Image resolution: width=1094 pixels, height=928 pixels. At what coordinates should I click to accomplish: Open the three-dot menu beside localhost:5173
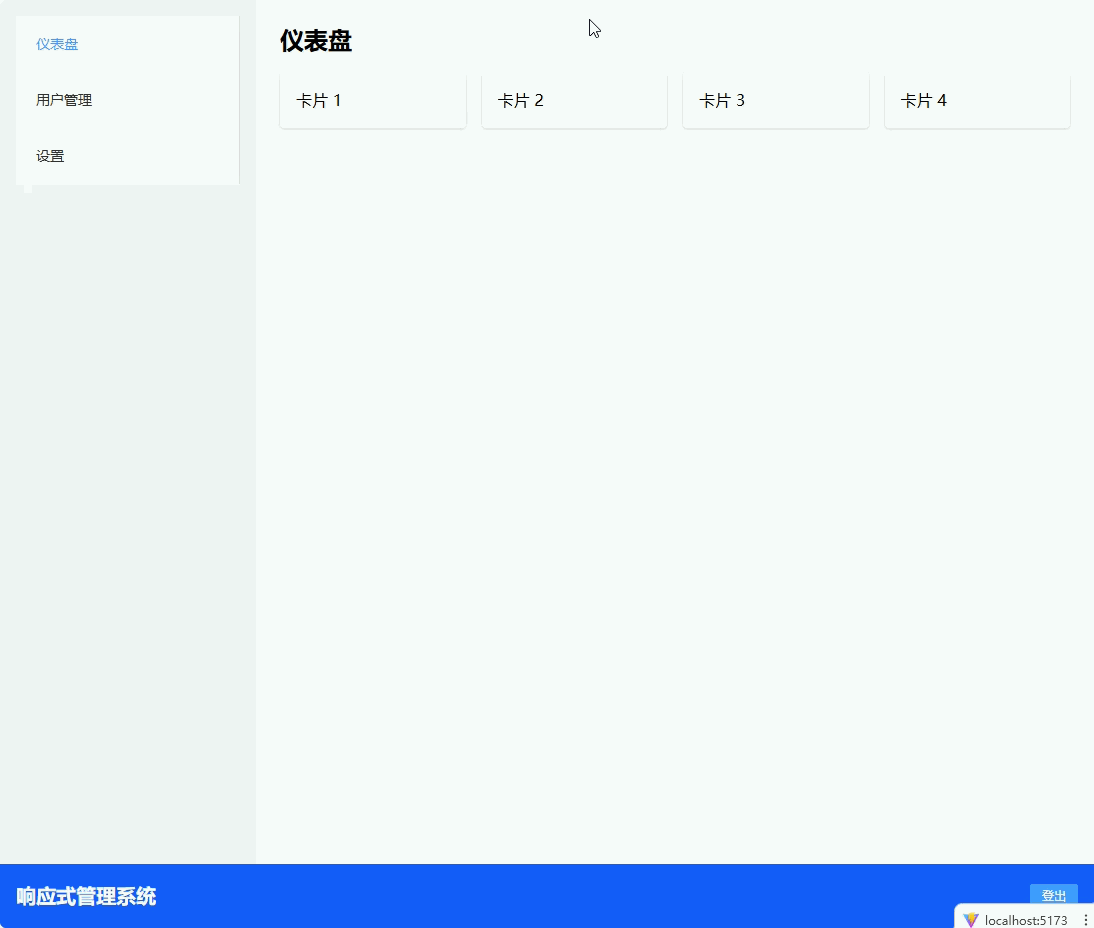1085,920
